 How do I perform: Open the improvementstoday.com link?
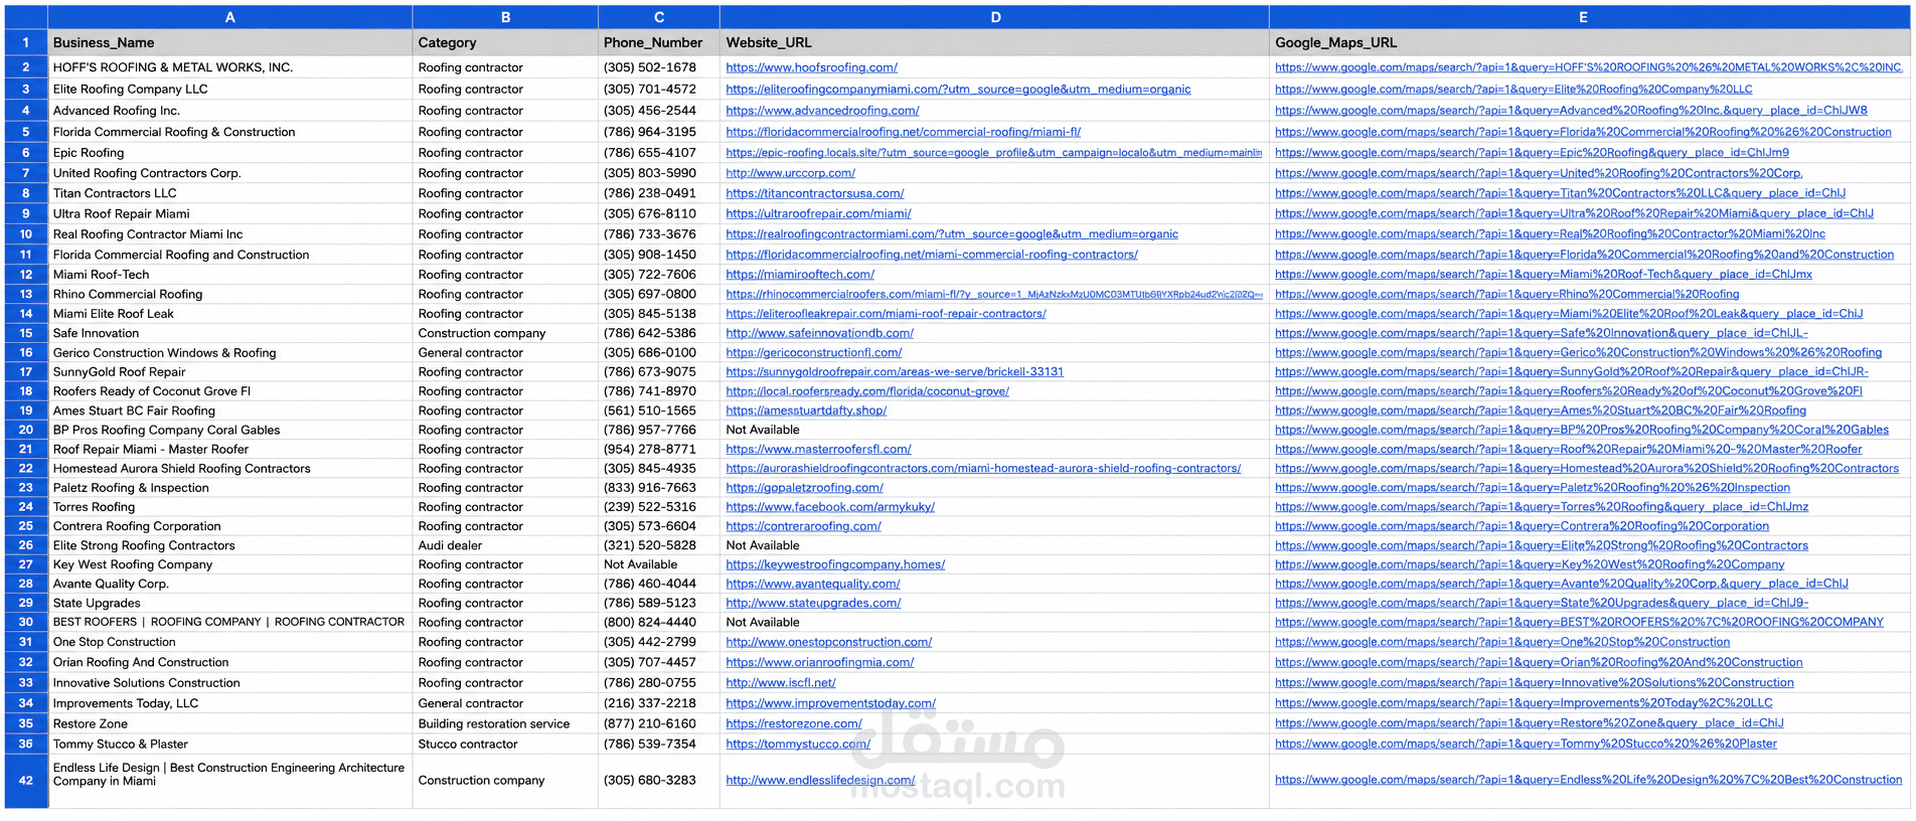tap(831, 703)
